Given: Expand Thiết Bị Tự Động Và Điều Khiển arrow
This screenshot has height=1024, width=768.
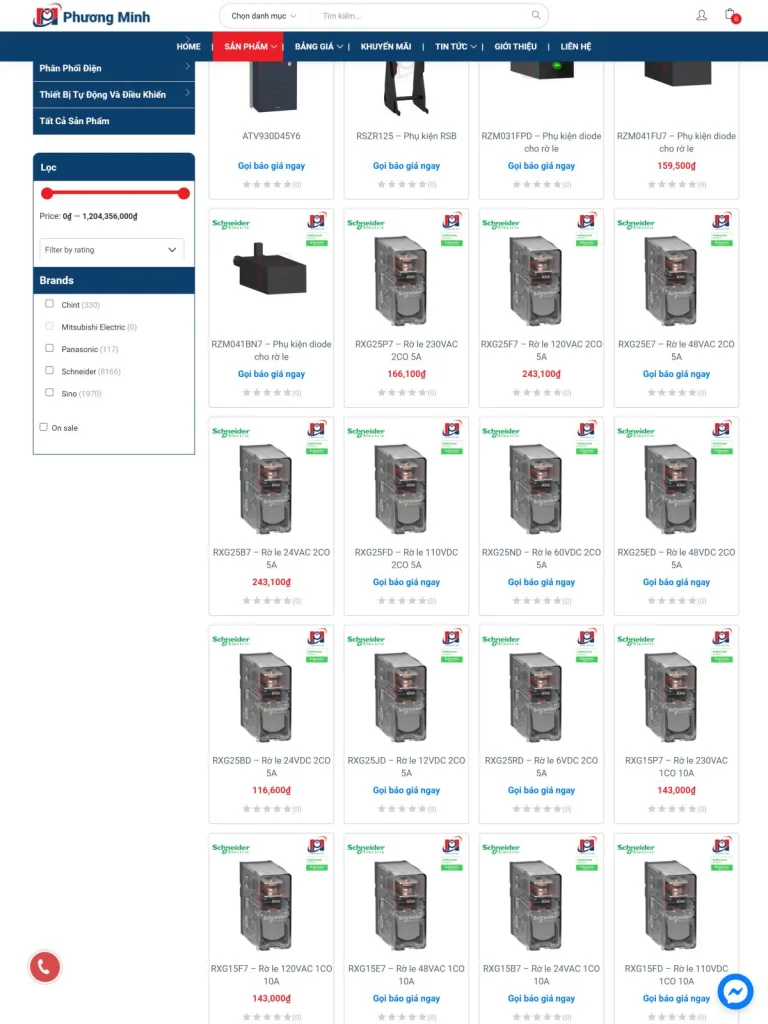Looking at the screenshot, I should coord(187,93).
